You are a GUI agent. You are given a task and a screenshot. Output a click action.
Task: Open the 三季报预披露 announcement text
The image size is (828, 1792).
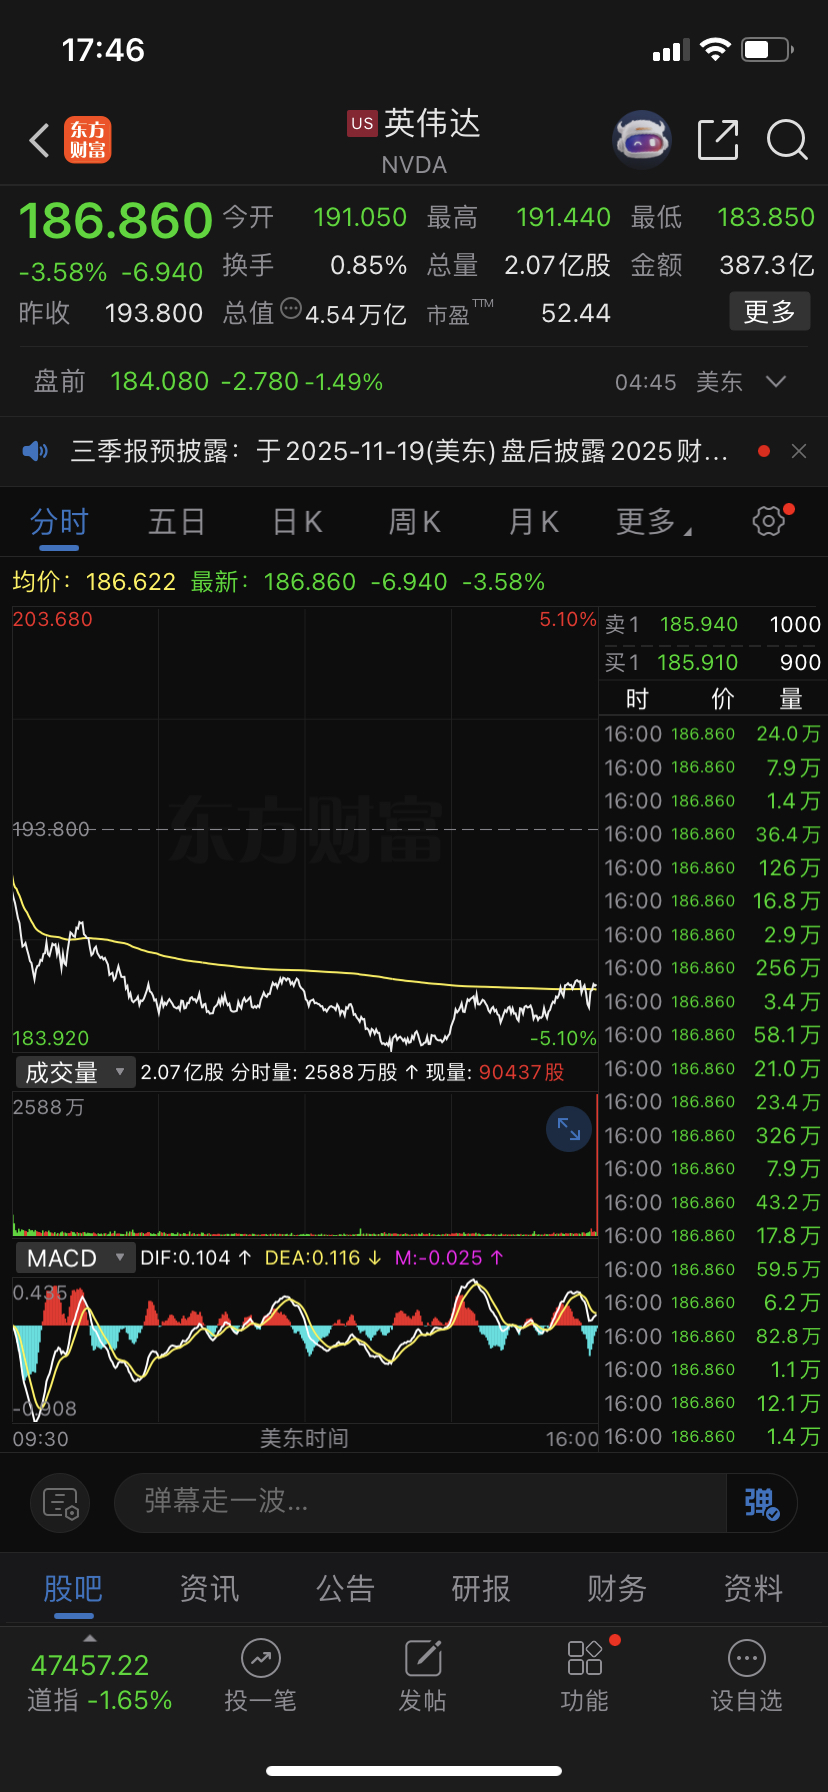click(399, 451)
